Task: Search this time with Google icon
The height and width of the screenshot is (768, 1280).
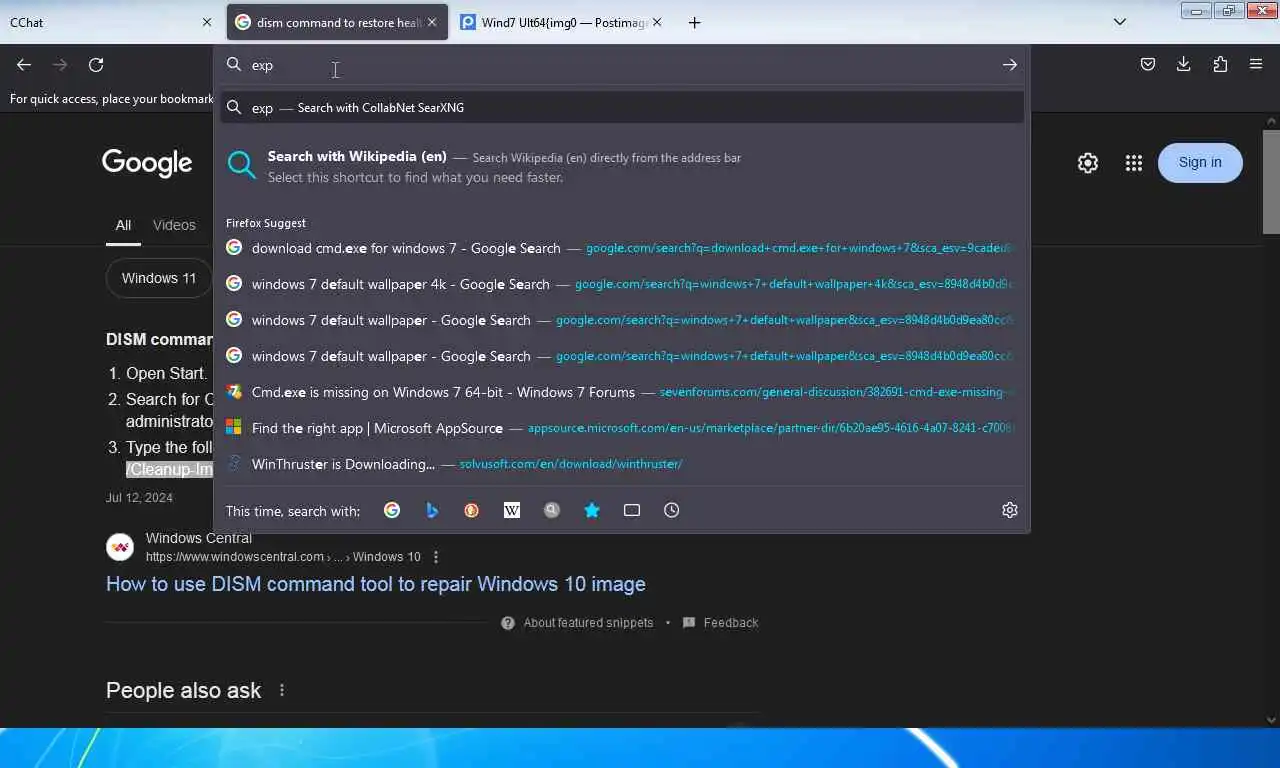Action: (x=392, y=510)
